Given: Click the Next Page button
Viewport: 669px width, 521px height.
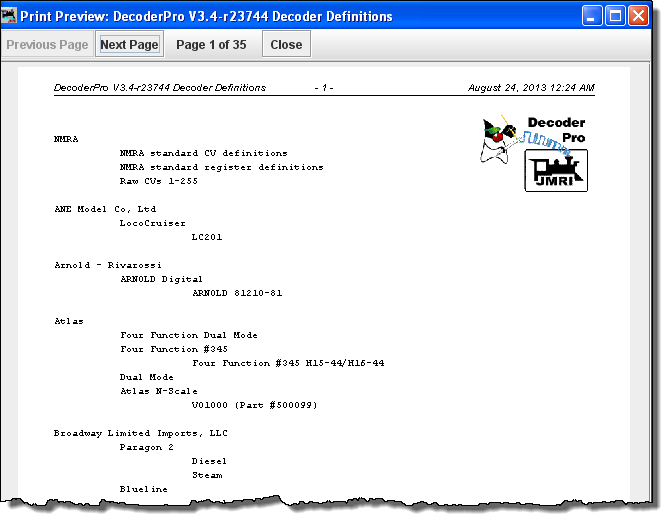Looking at the screenshot, I should pyautogui.click(x=129, y=45).
